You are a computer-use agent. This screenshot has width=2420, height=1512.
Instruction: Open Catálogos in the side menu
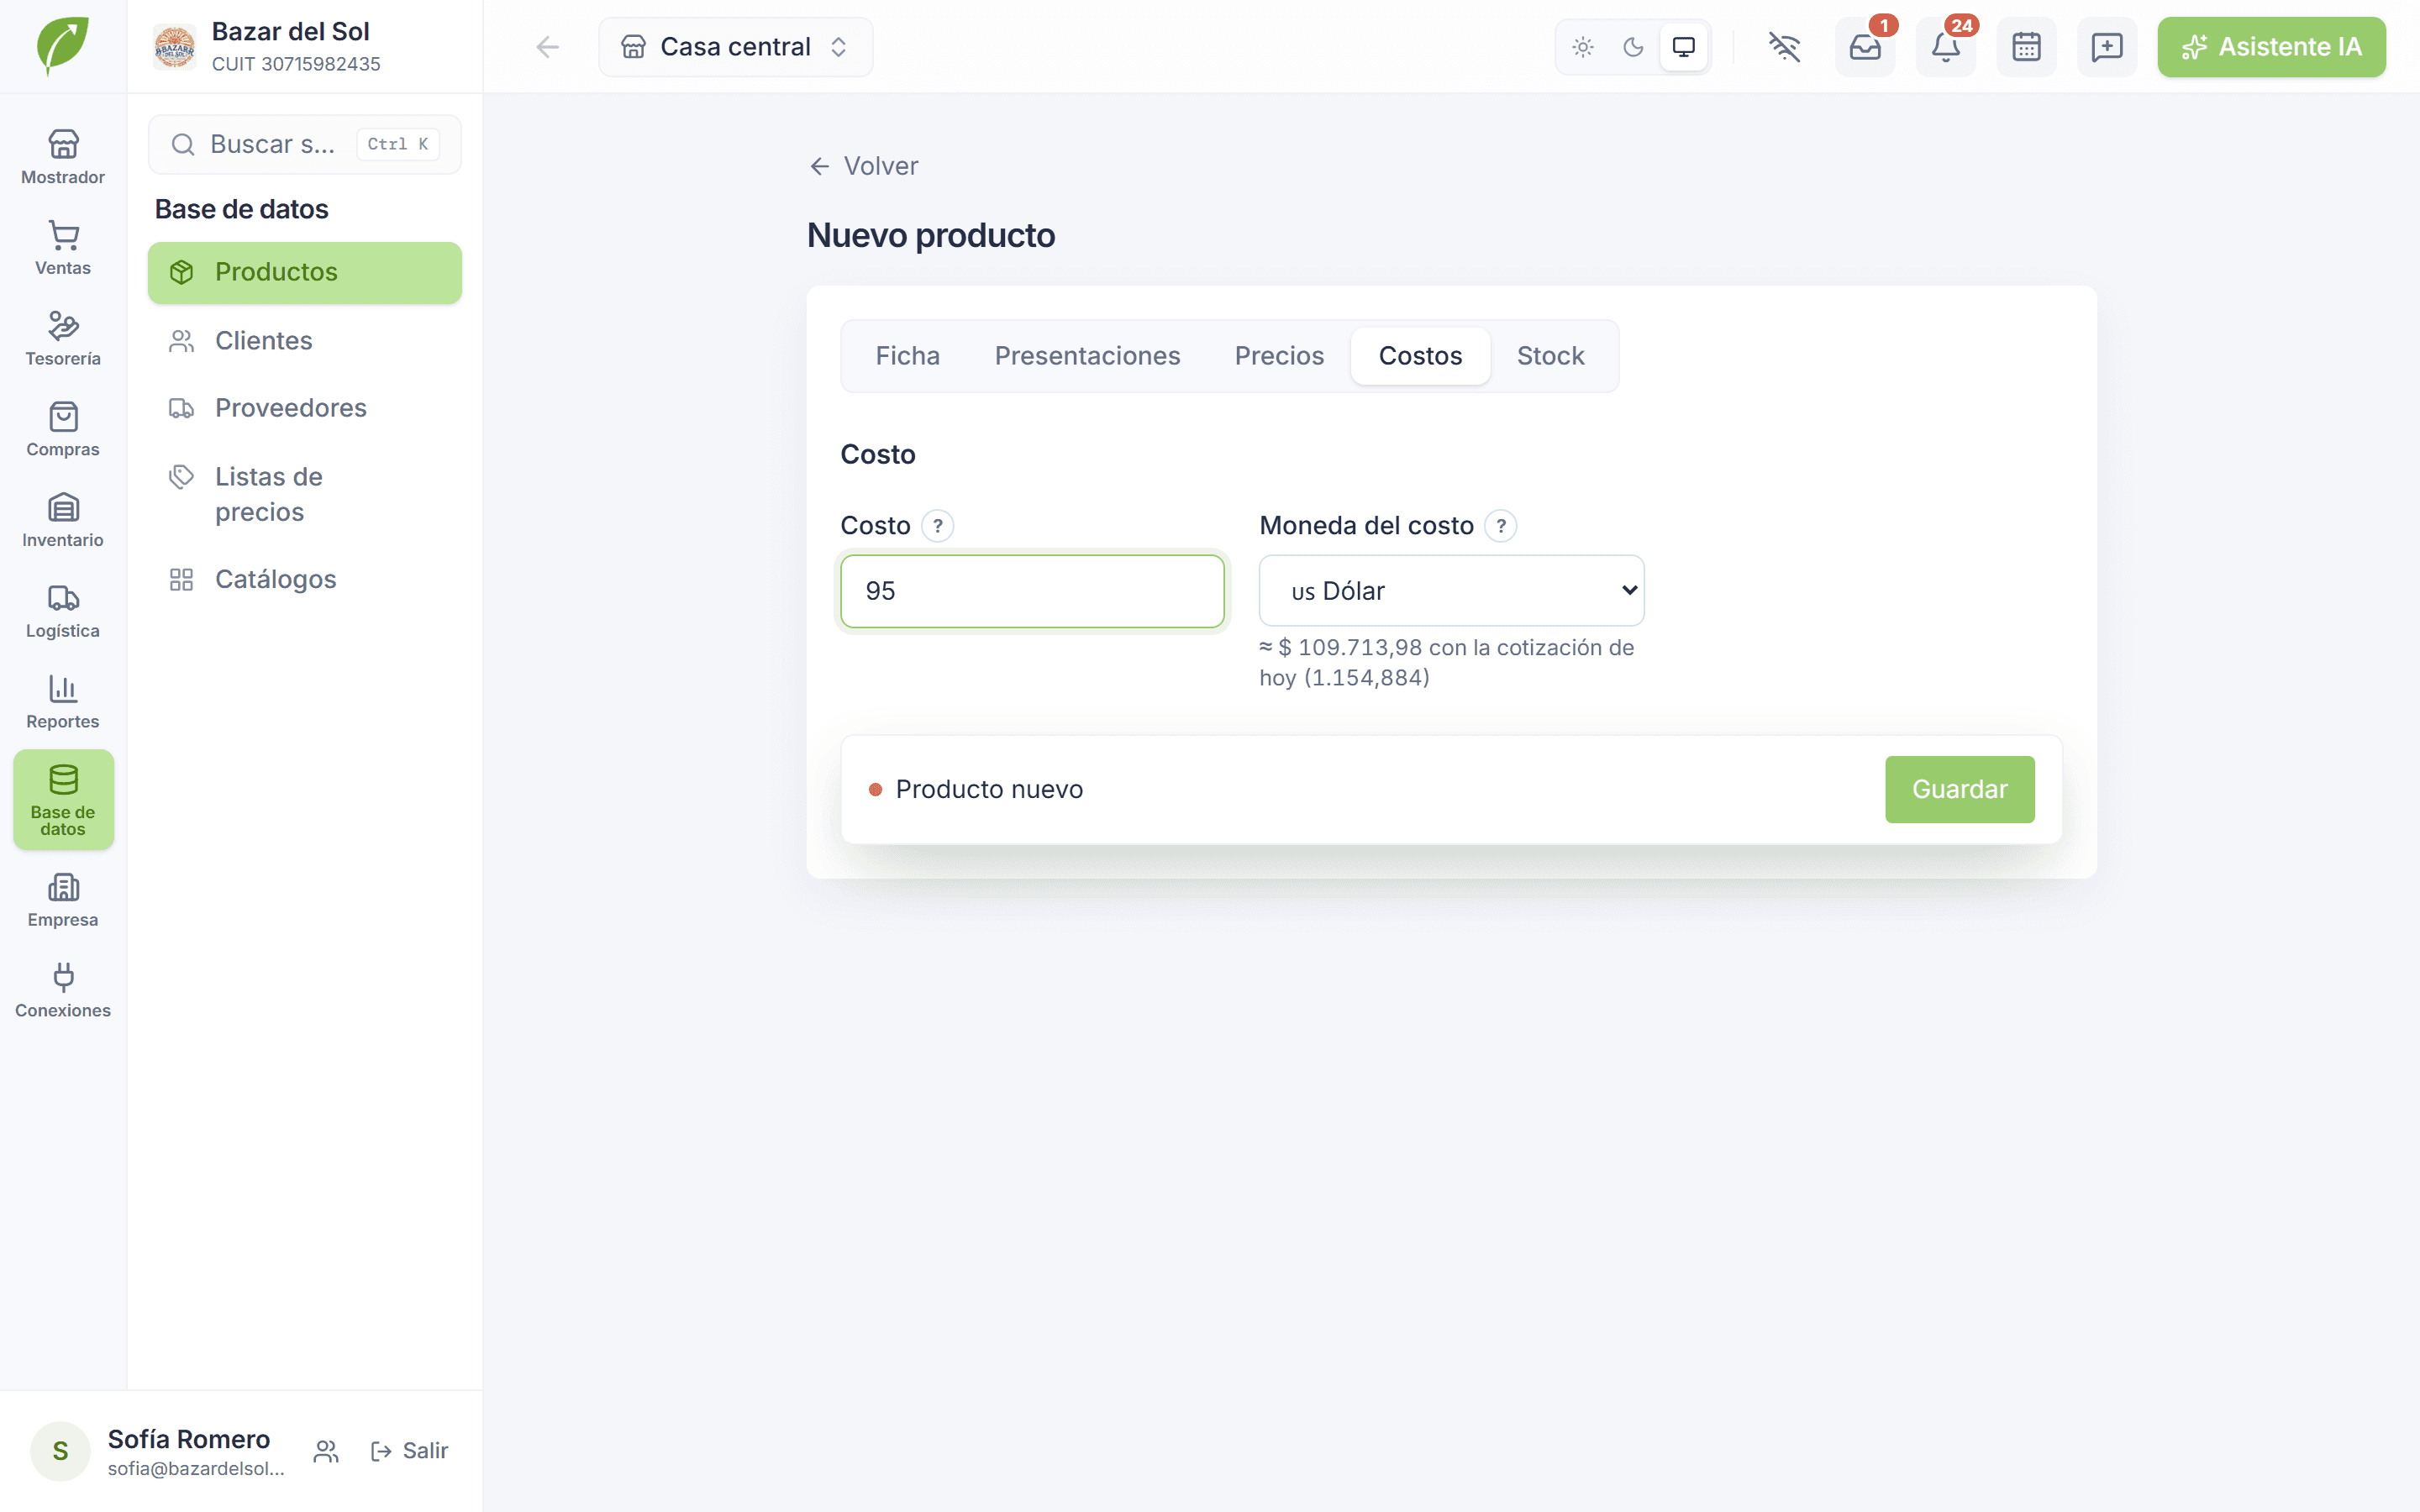coord(304,579)
